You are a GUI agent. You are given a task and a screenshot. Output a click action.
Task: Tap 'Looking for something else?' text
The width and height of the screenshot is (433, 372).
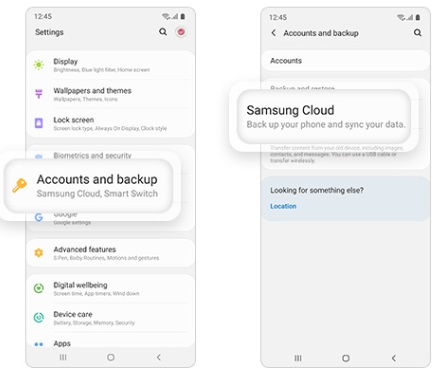point(317,190)
